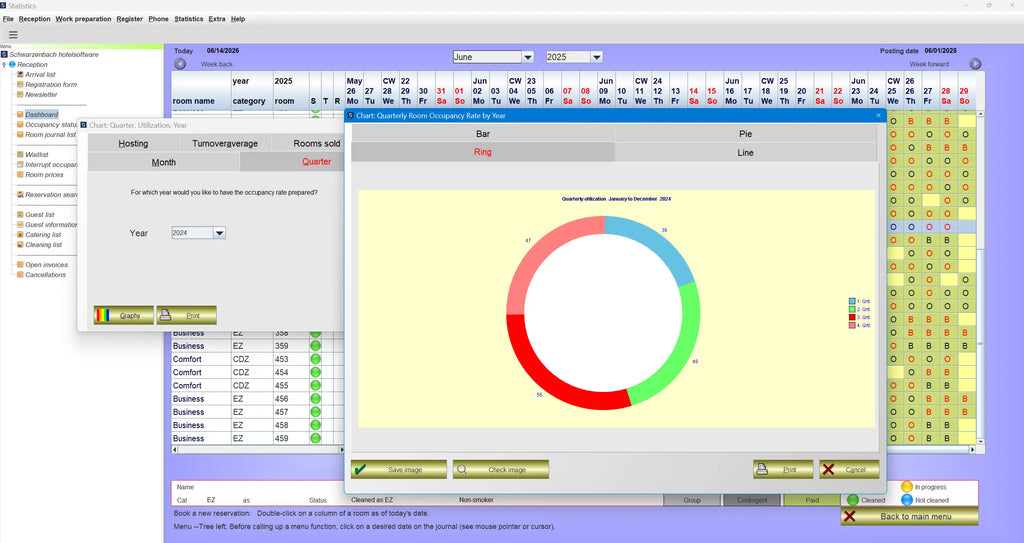Screen dimensions: 1024x543
Task: Open the Statistics menu
Action: pyautogui.click(x=189, y=19)
